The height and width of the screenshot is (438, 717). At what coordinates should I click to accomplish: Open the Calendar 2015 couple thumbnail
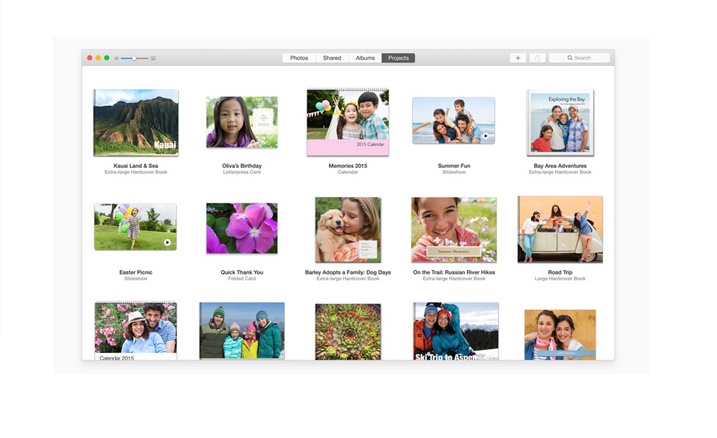click(x=136, y=331)
